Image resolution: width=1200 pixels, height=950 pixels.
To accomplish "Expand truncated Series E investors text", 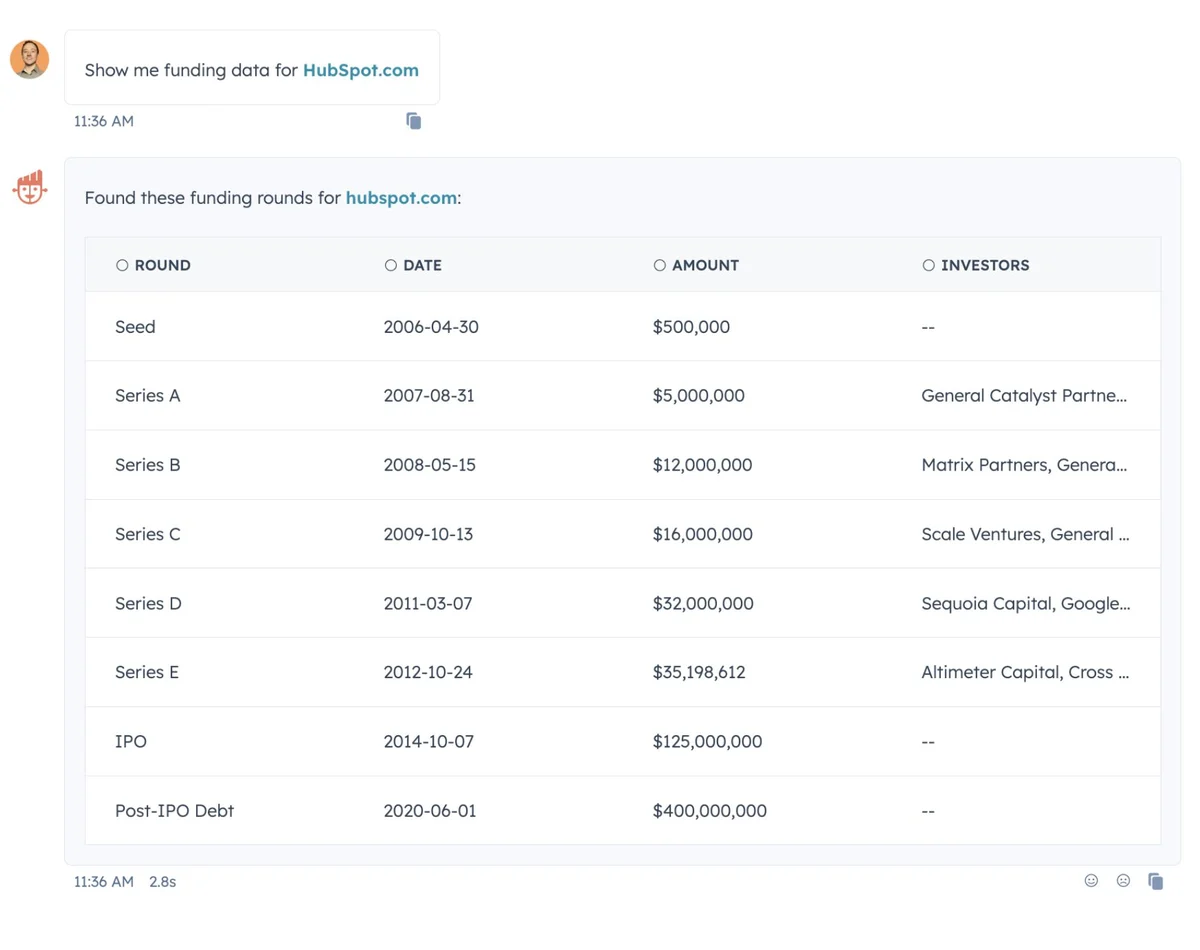I will 1025,673.
